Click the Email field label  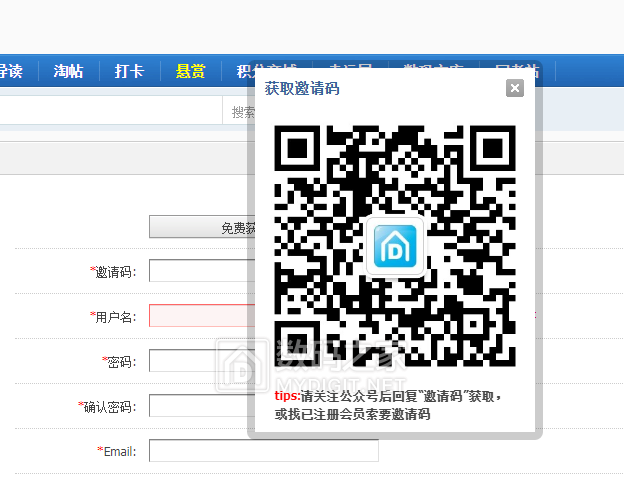118,452
